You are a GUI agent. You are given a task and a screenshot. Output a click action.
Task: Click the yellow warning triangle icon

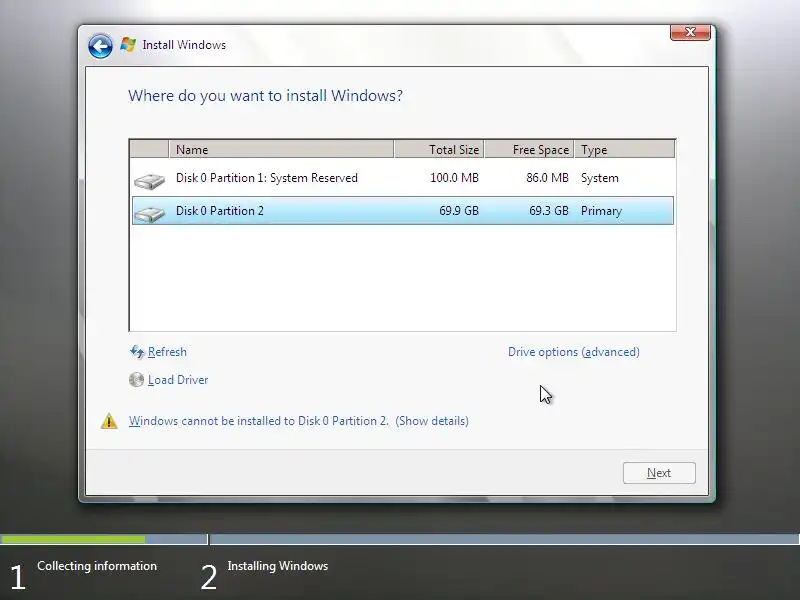point(109,421)
